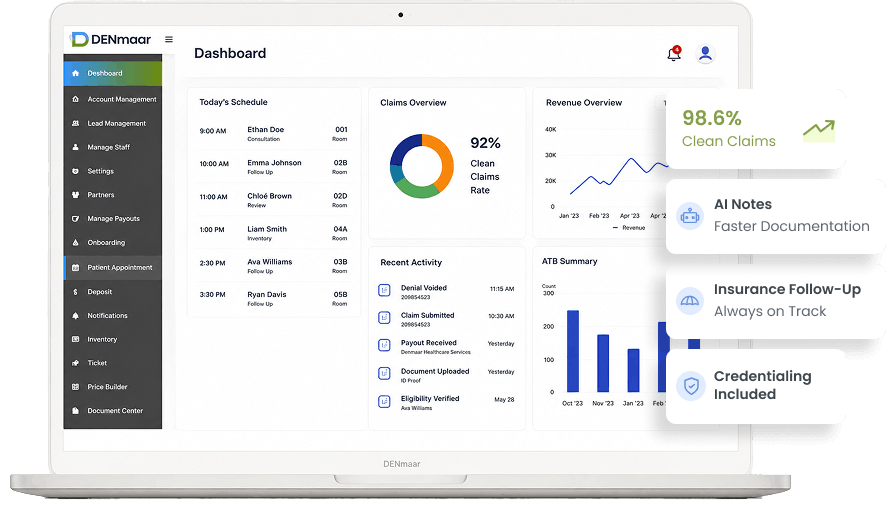
Task: Click the Jan '23 bar in ATB Summary
Action: (x=633, y=370)
